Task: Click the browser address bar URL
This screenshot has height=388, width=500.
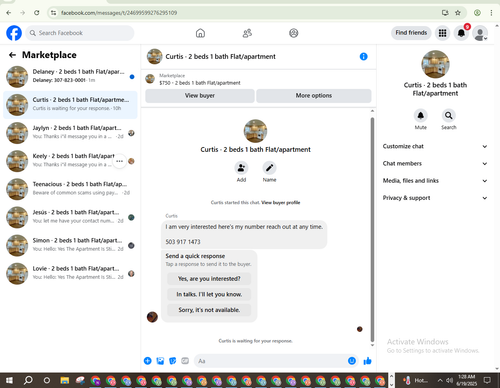Action: point(119,13)
